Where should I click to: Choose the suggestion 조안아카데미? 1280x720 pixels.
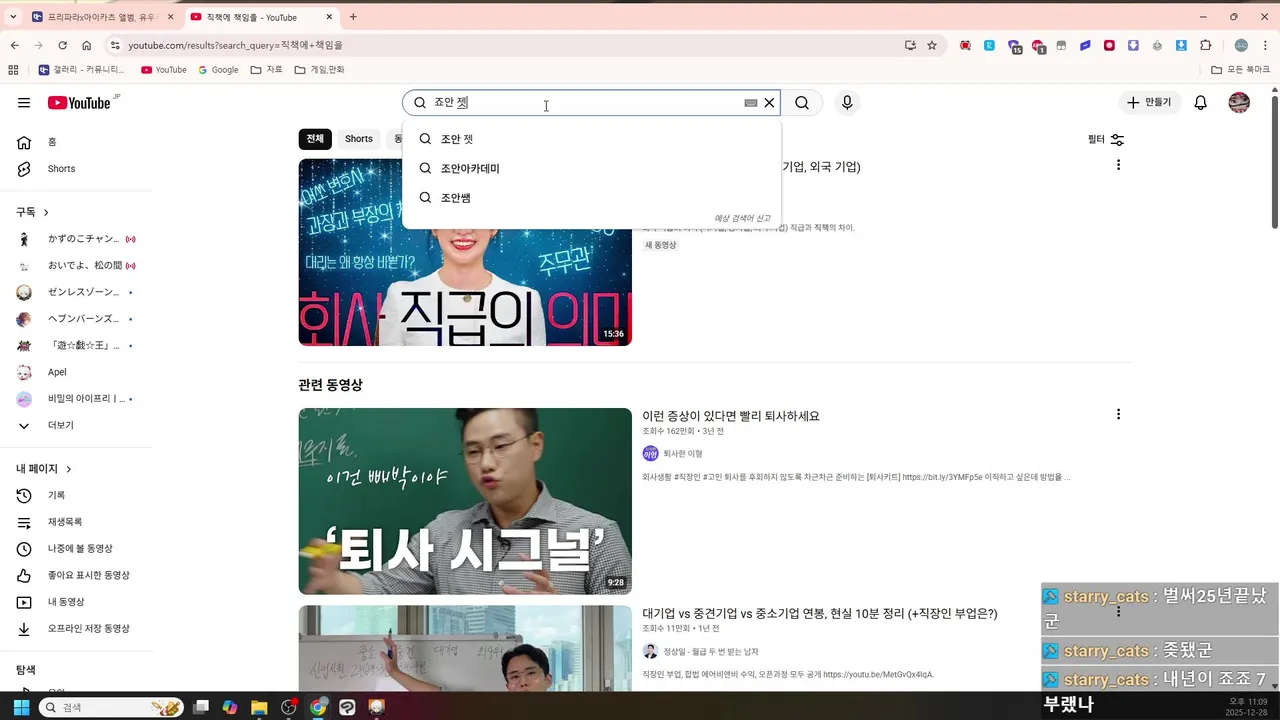pos(592,168)
